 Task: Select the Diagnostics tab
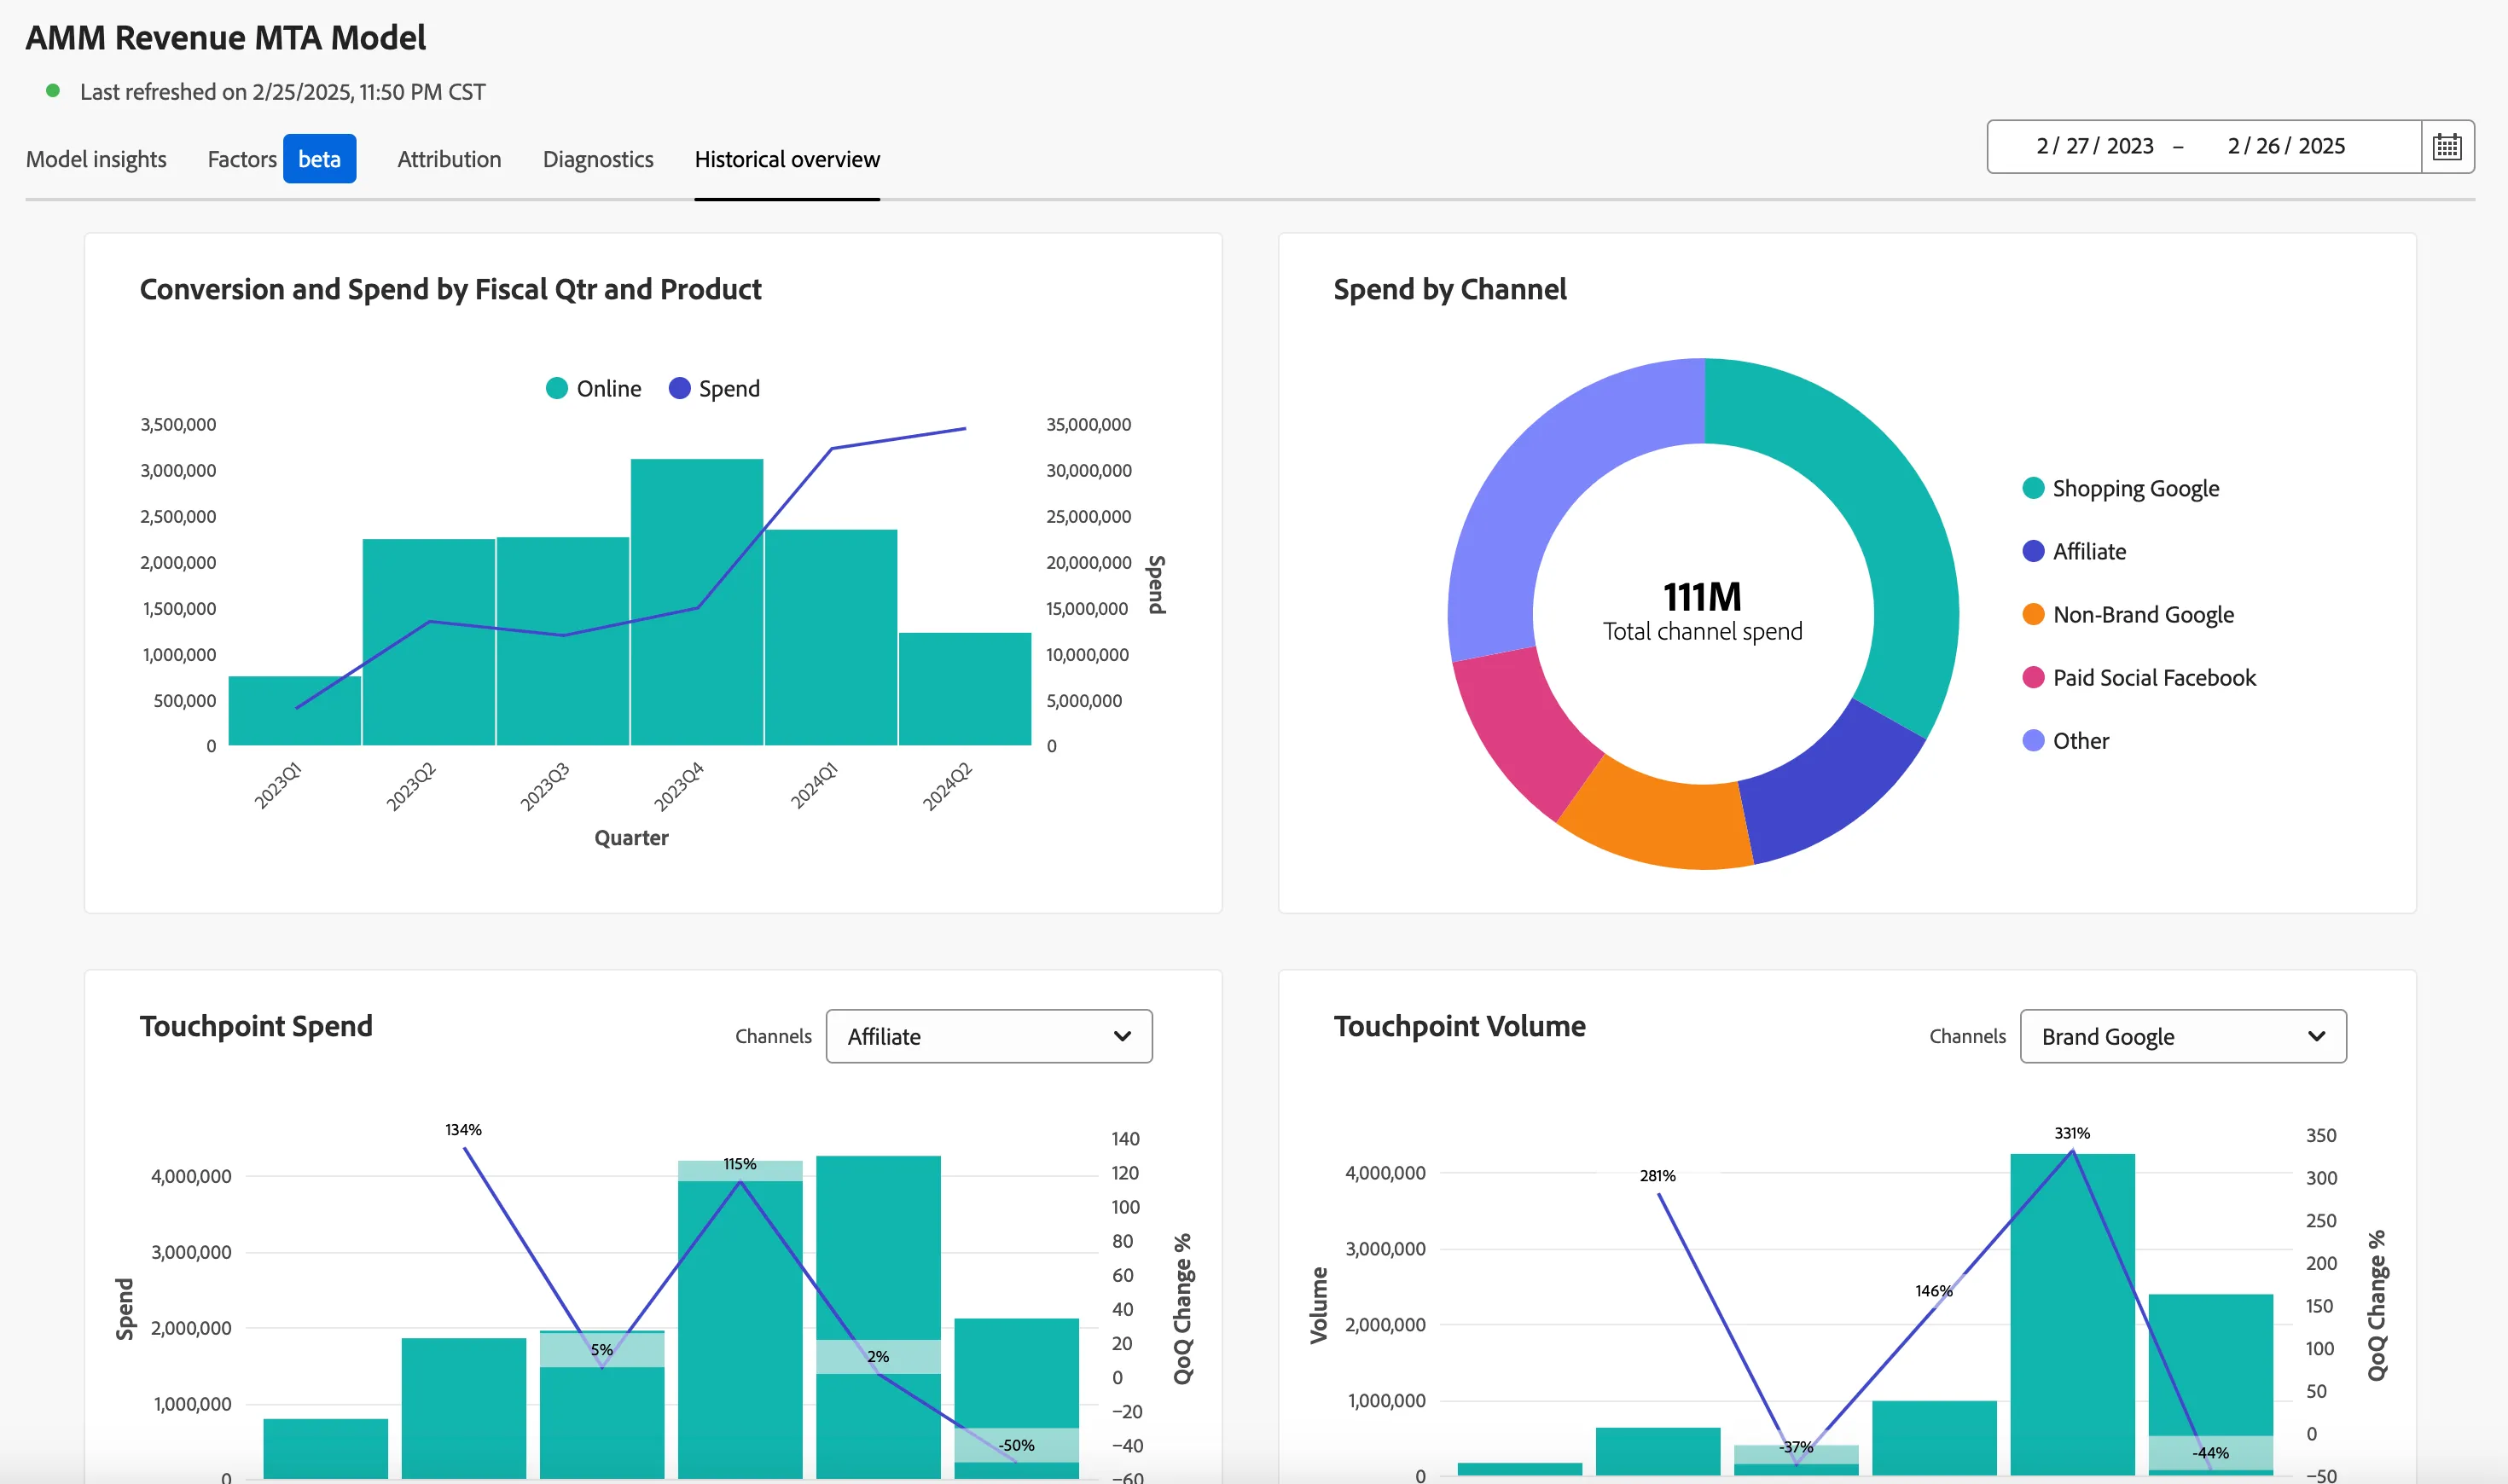coord(598,159)
